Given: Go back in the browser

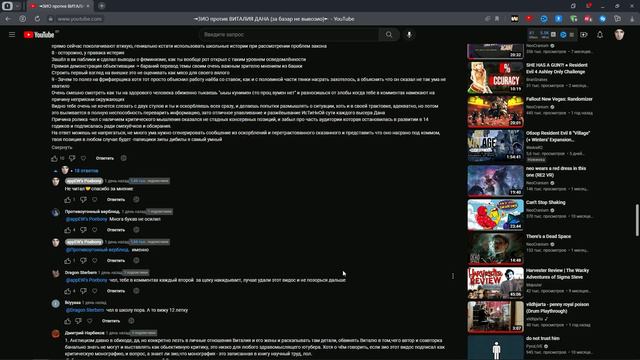Looking at the screenshot, I should pos(8,19).
